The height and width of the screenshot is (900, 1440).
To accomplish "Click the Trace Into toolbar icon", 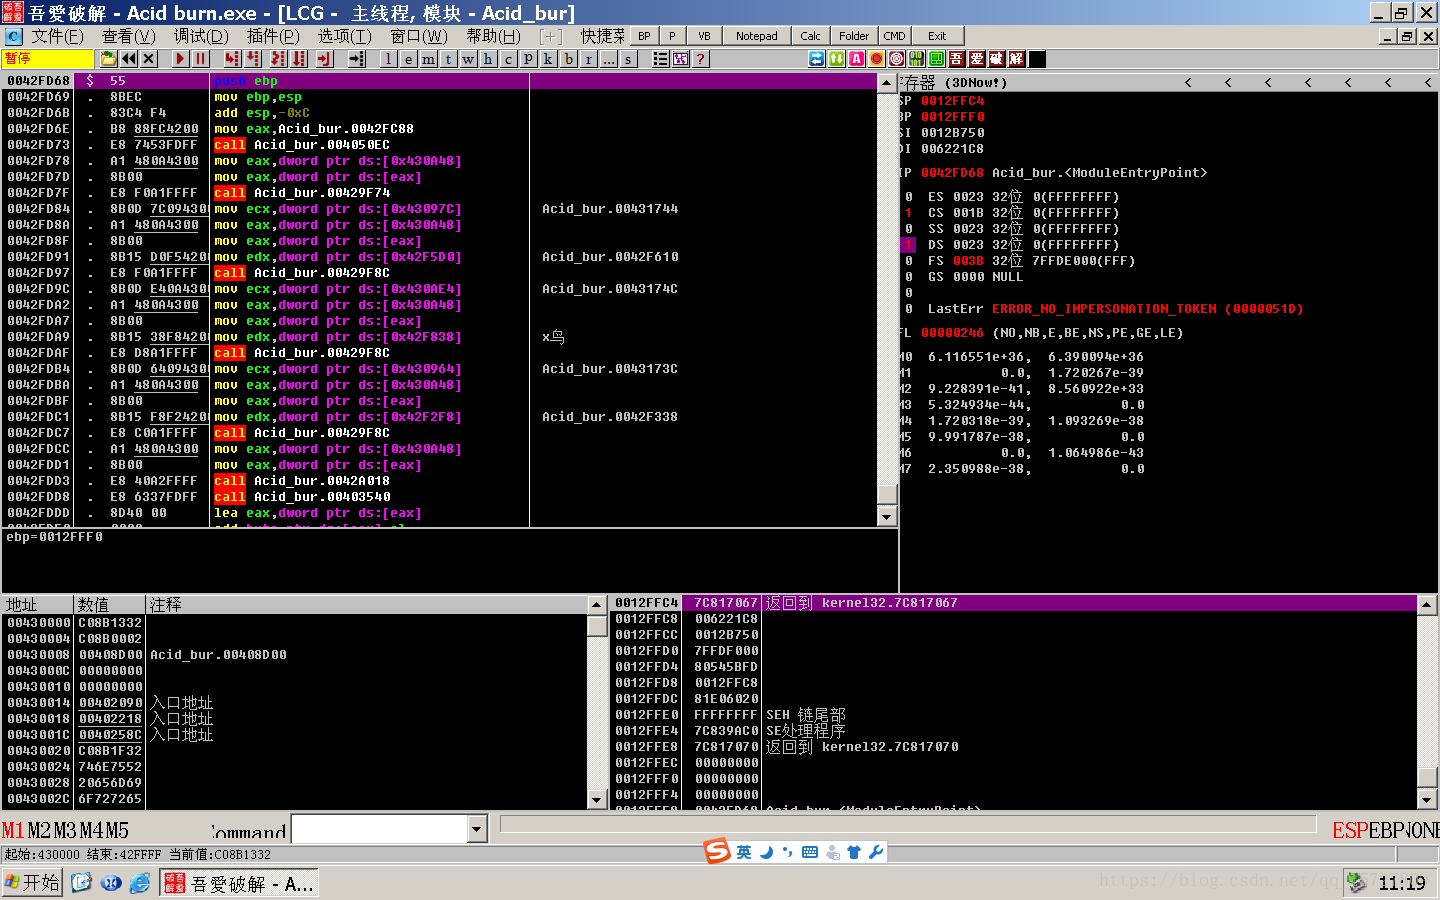I will pos(278,59).
